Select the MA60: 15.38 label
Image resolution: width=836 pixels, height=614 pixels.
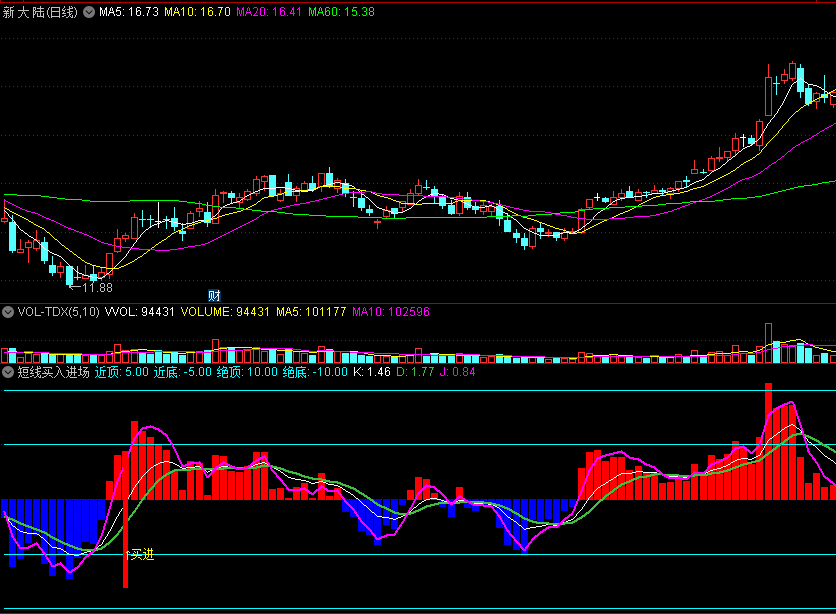[x=341, y=12]
